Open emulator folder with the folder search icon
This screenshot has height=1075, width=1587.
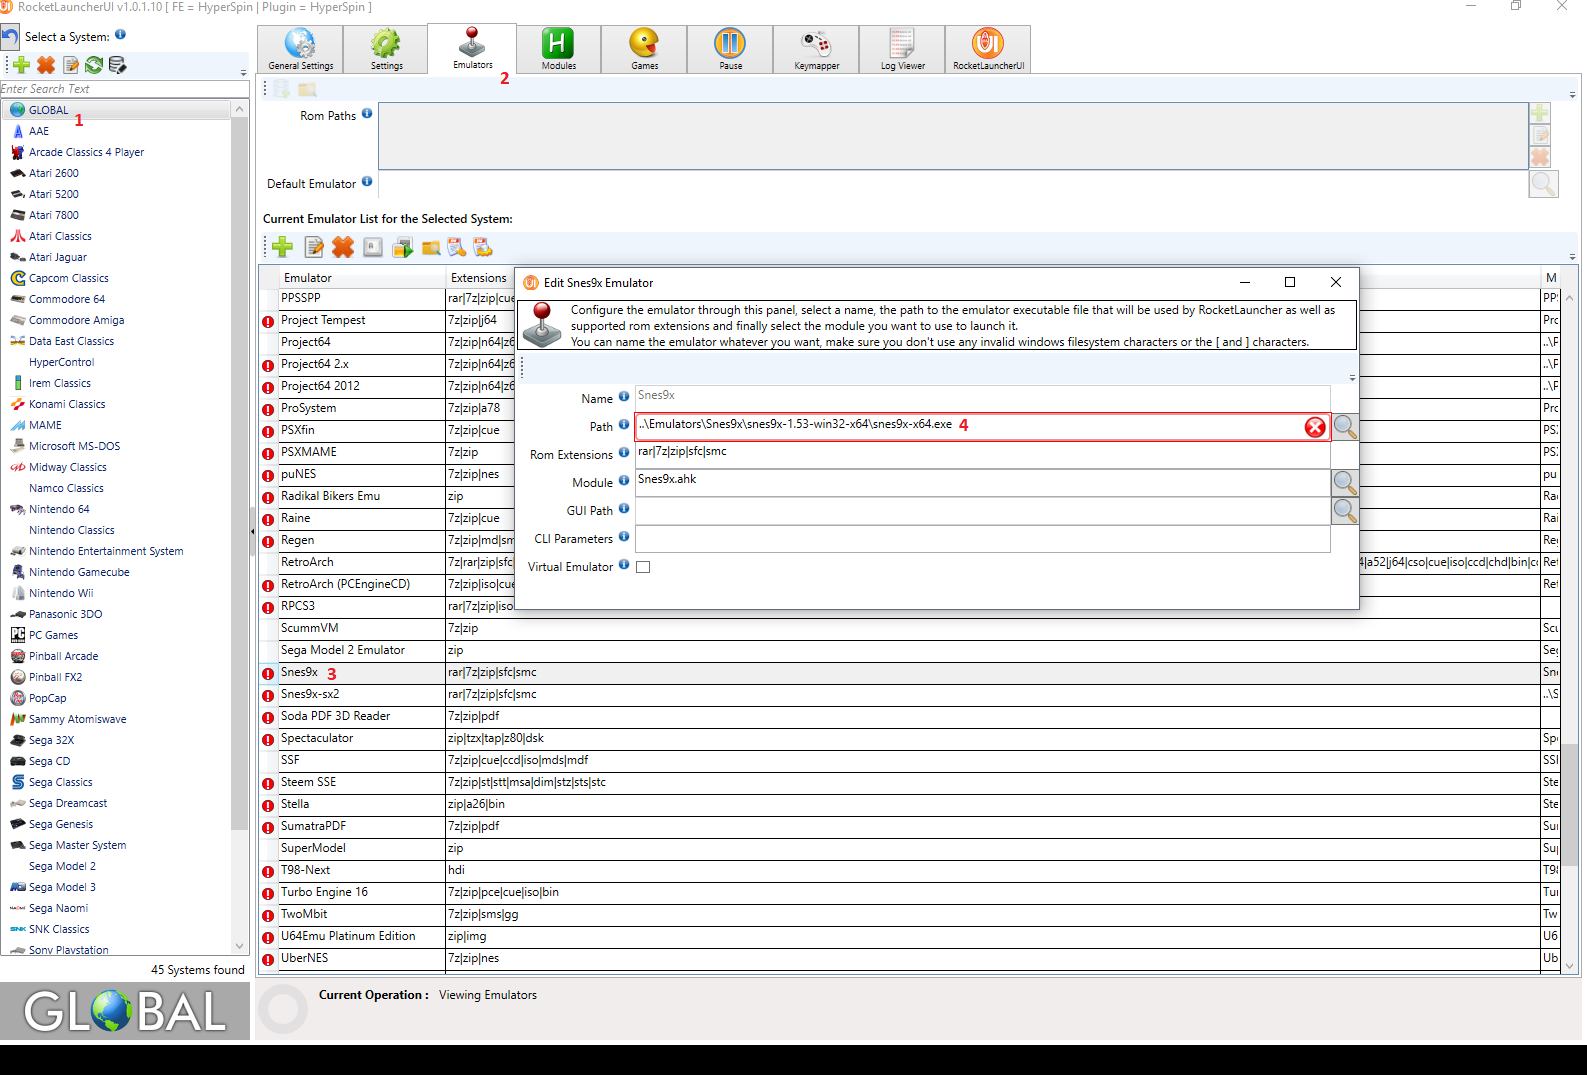431,247
